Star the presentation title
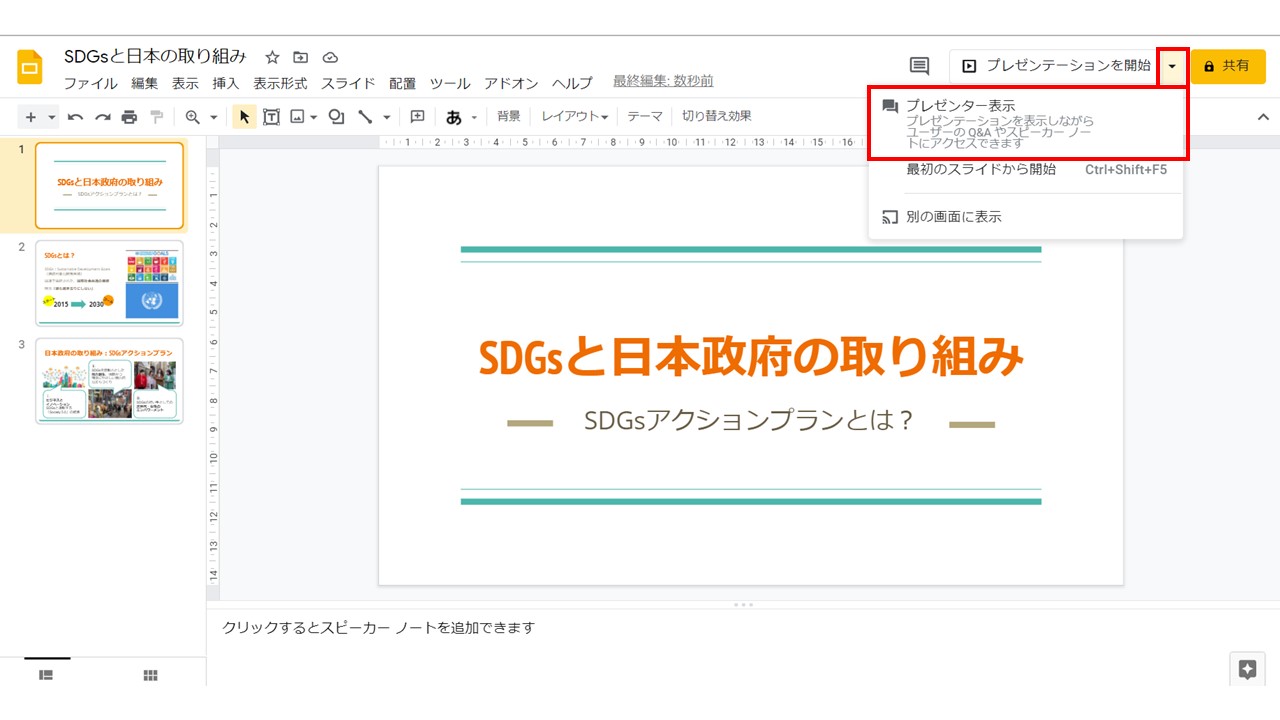The height and width of the screenshot is (720, 1280). [x=272, y=57]
